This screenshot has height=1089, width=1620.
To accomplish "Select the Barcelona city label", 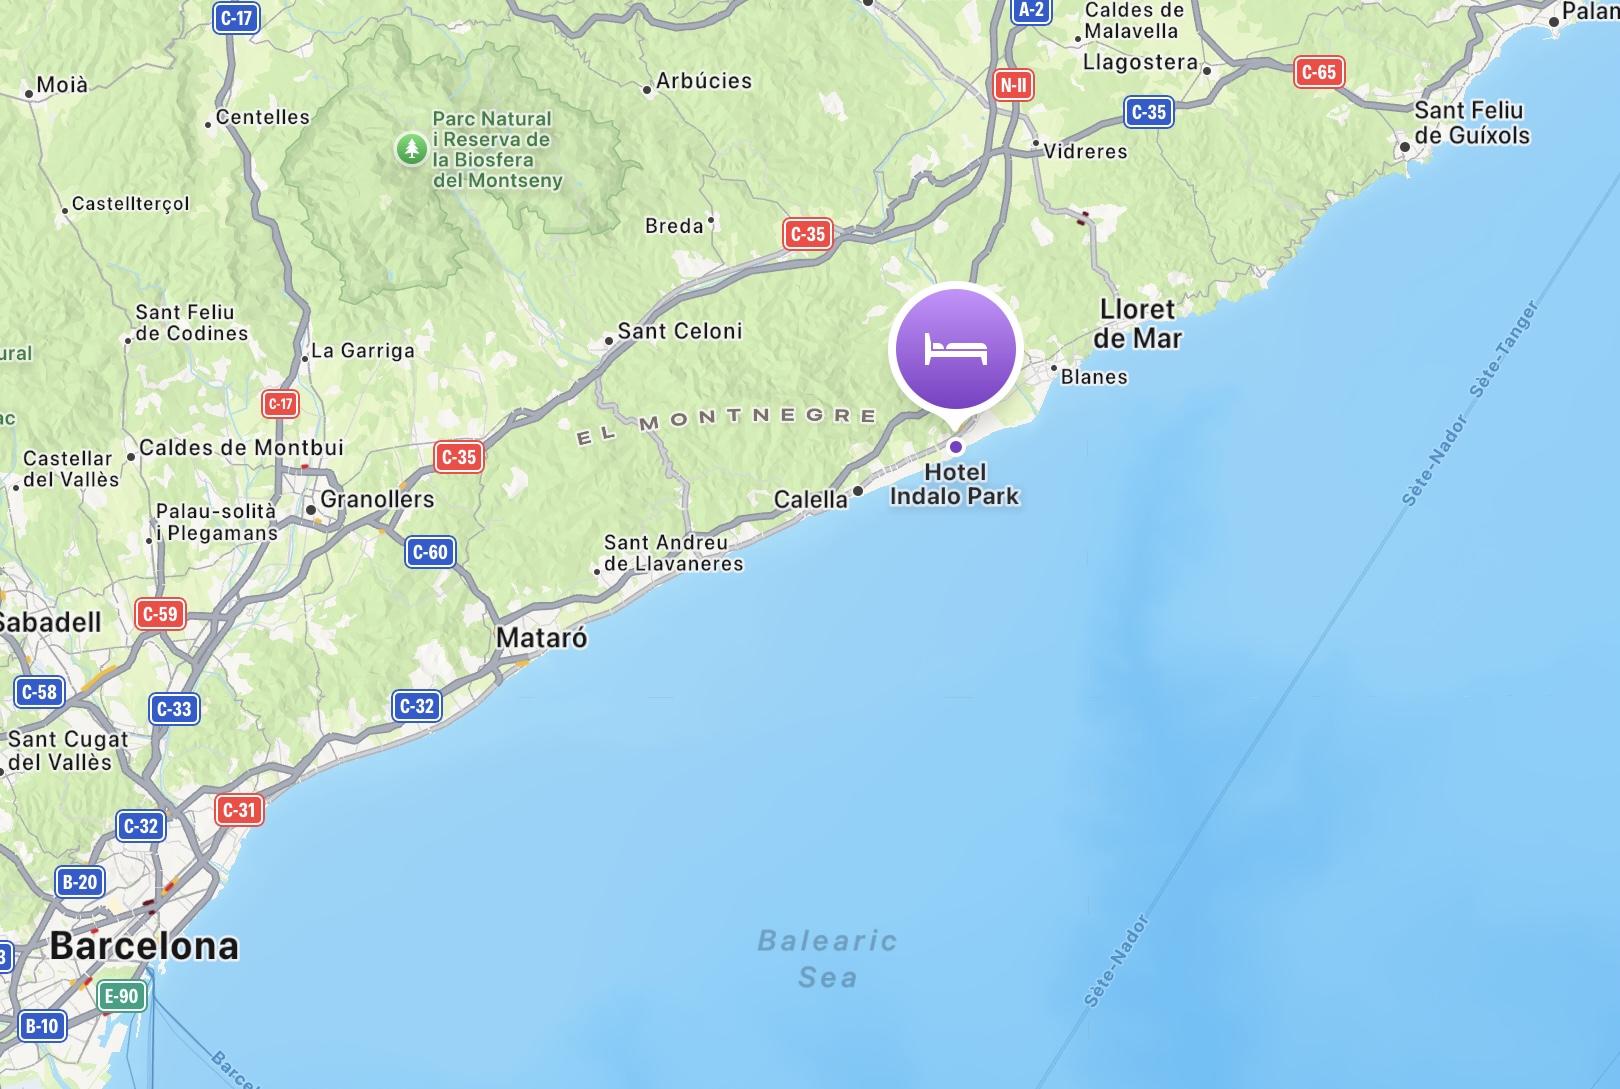I will click(145, 946).
